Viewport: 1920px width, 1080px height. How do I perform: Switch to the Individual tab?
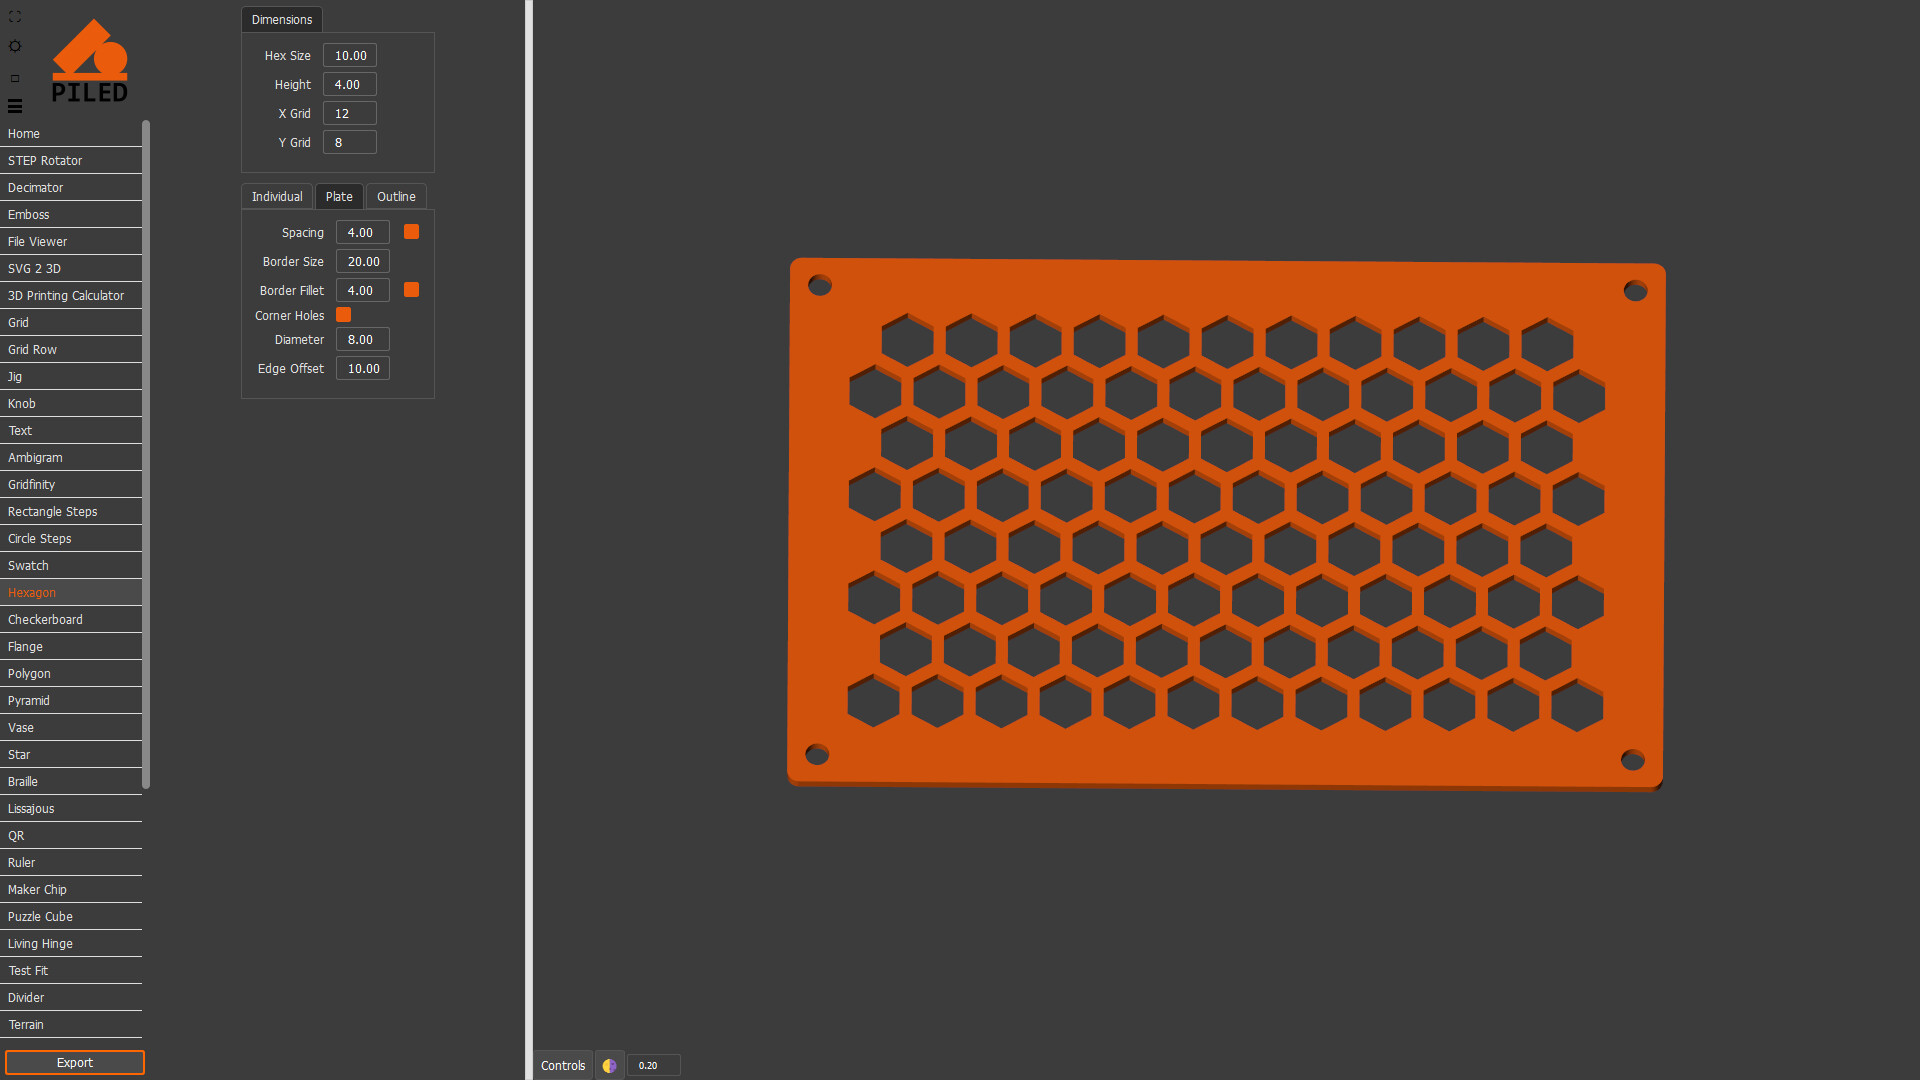277,197
